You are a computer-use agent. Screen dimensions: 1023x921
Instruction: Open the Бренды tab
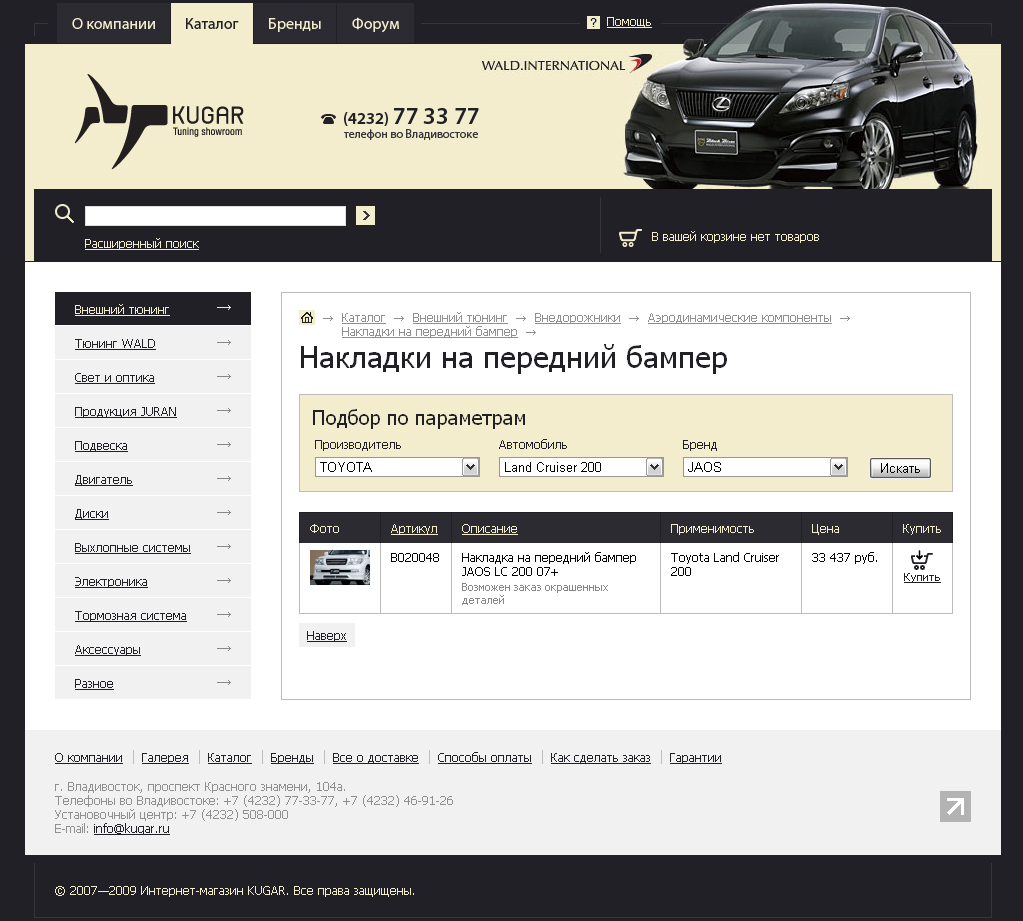[x=294, y=23]
